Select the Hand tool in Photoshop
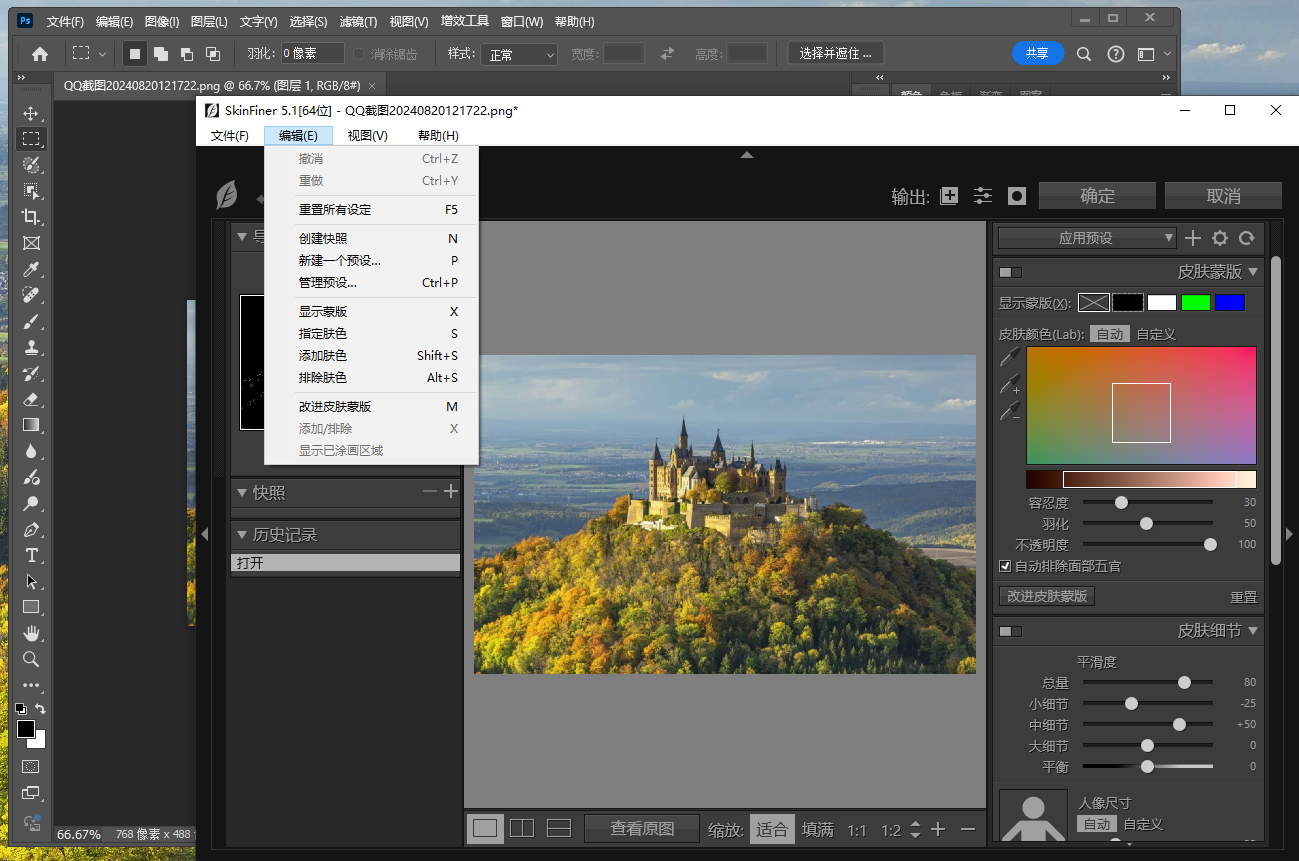1299x861 pixels. [x=31, y=633]
